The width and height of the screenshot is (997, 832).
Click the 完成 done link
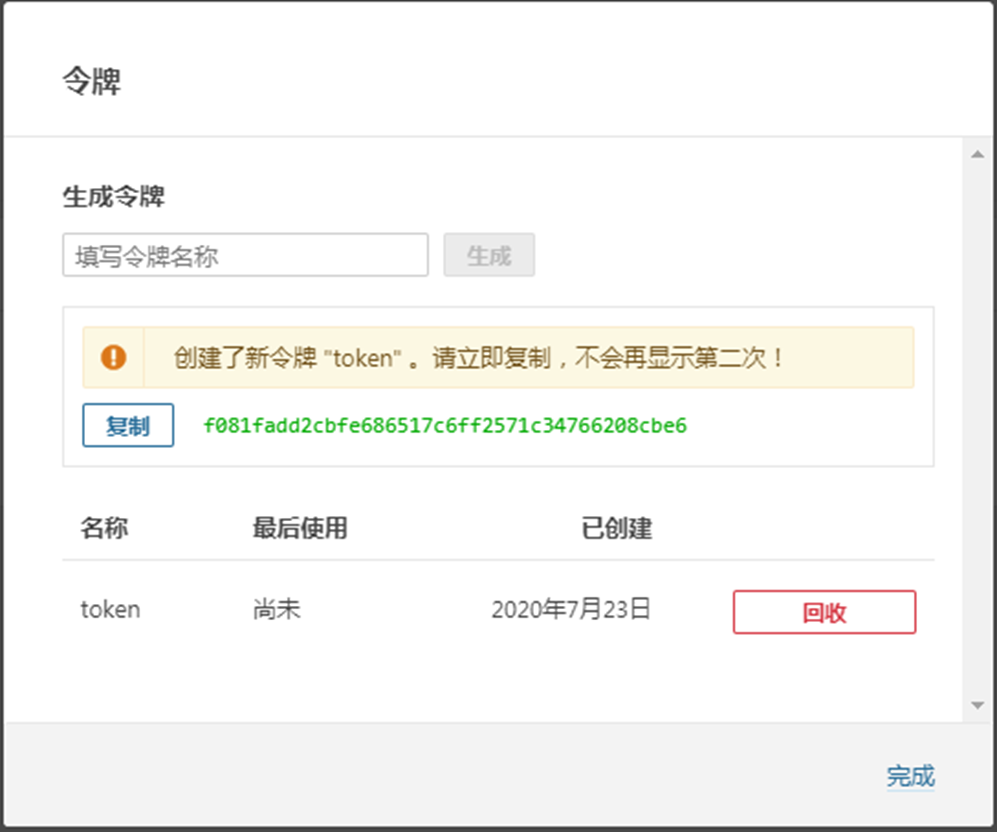tap(911, 776)
